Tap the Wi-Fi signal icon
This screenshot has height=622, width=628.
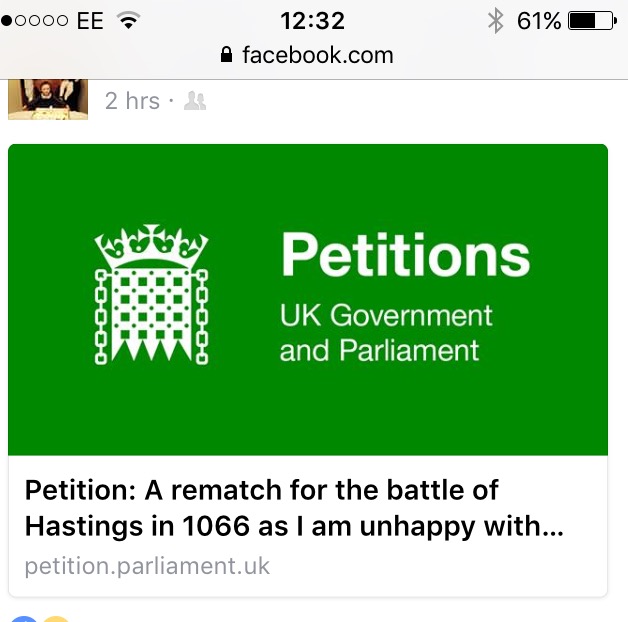[128, 20]
